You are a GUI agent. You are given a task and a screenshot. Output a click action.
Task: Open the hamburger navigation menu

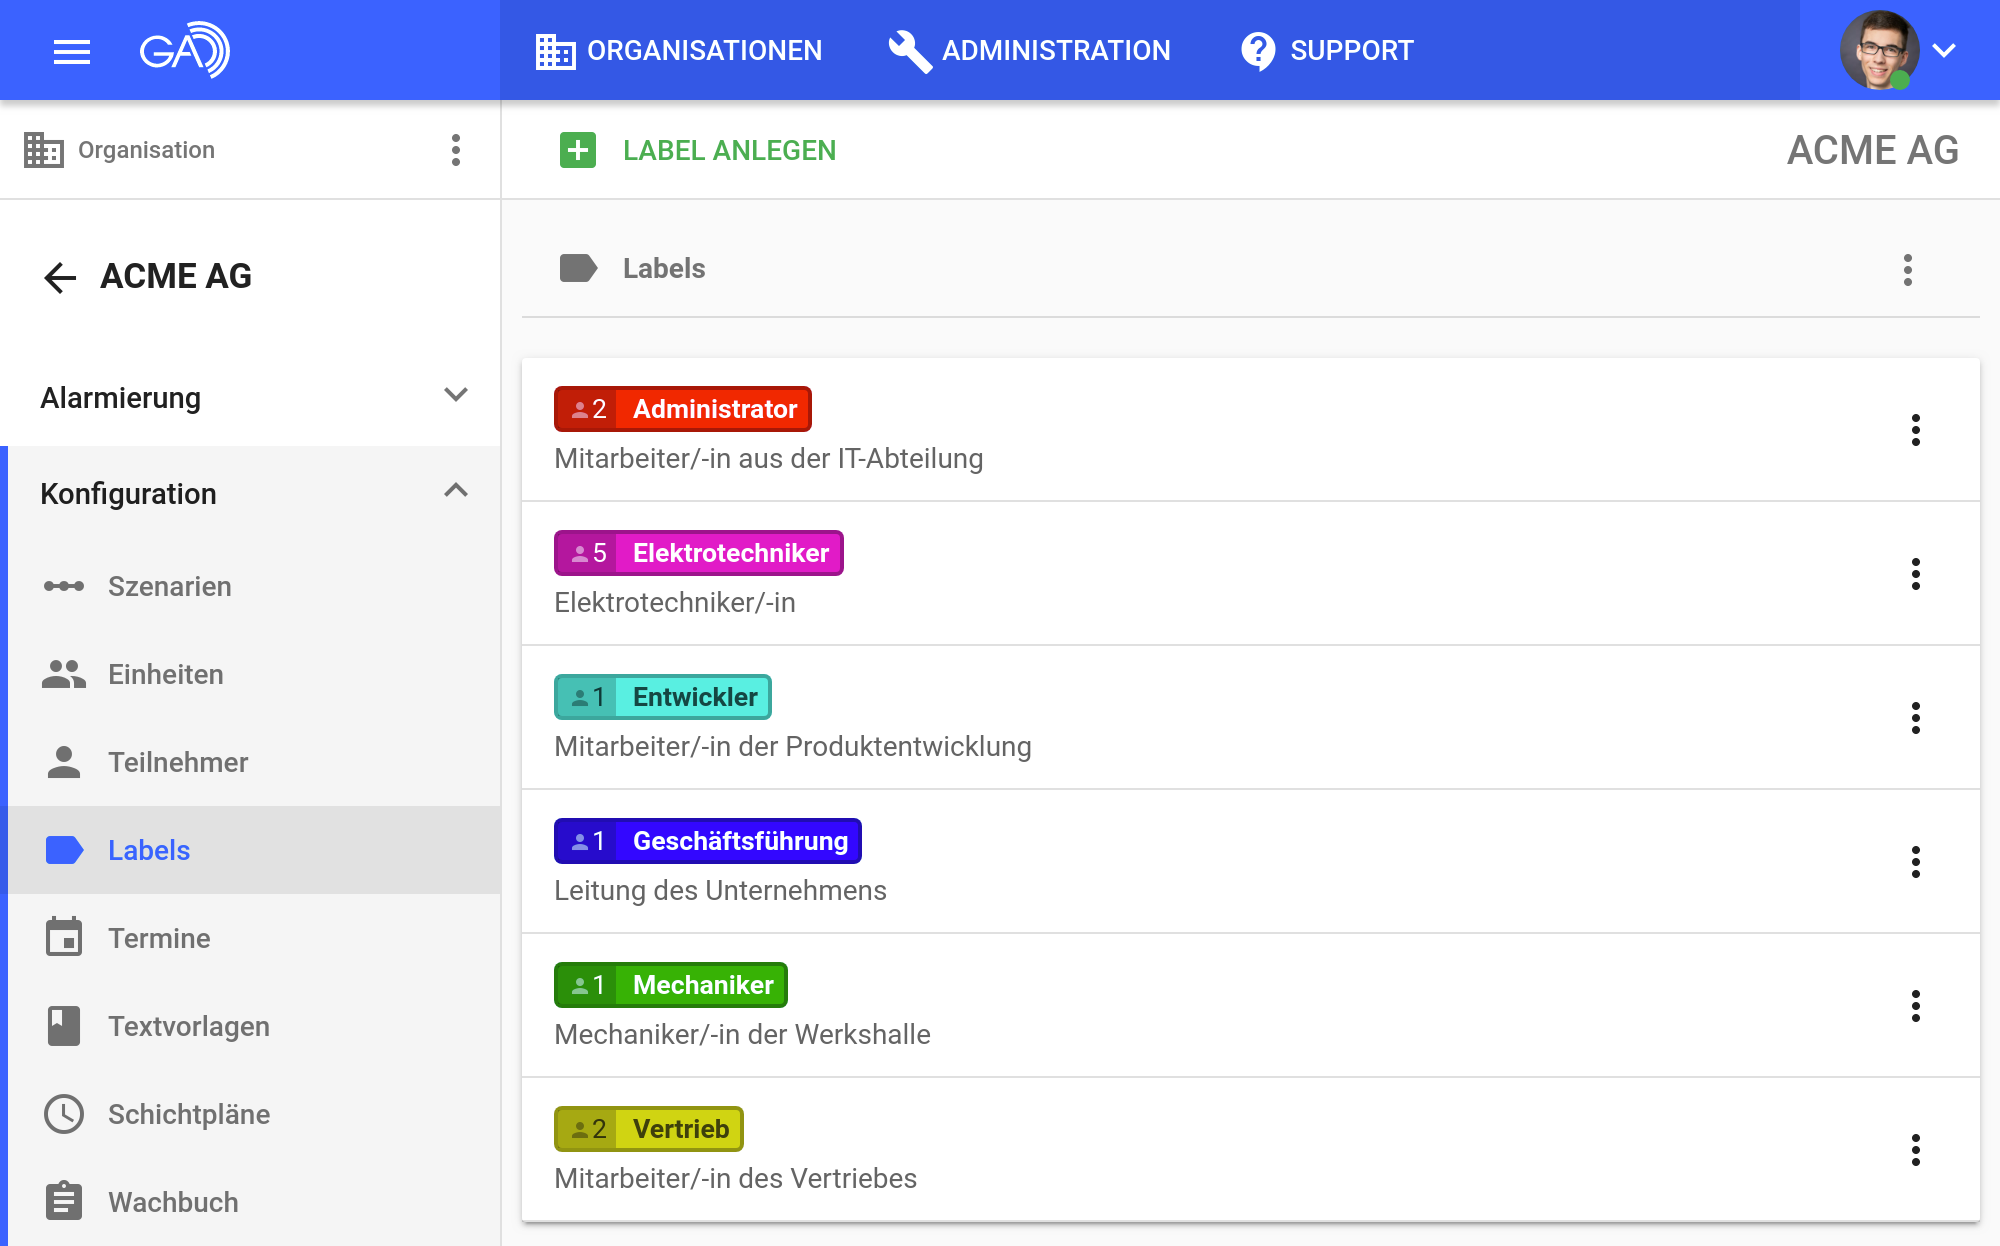[x=71, y=51]
